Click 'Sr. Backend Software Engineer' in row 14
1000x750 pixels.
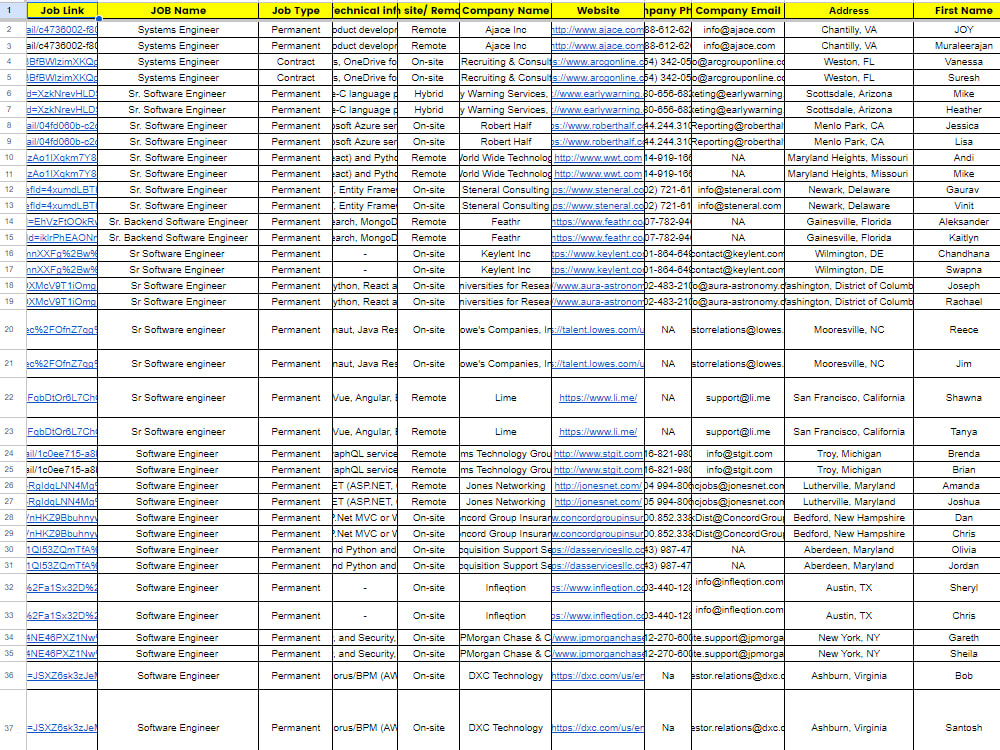click(x=178, y=222)
